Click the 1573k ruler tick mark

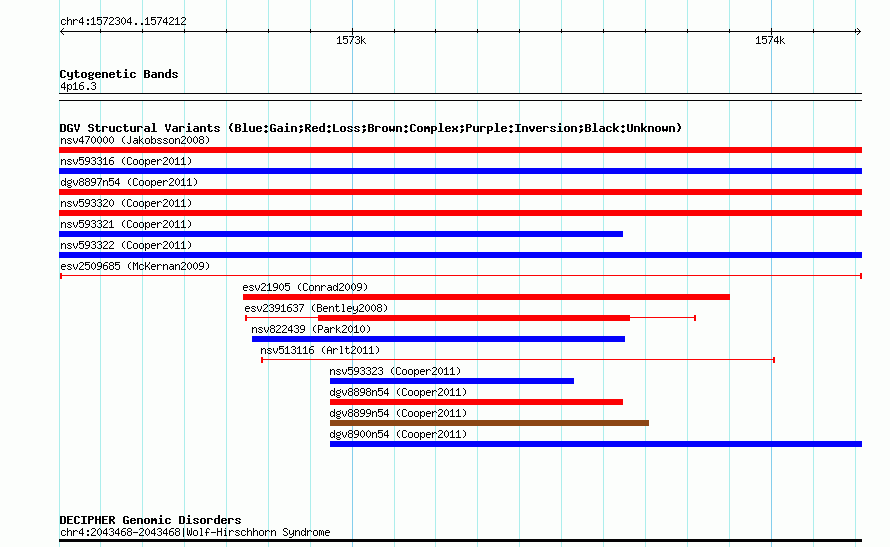(352, 30)
